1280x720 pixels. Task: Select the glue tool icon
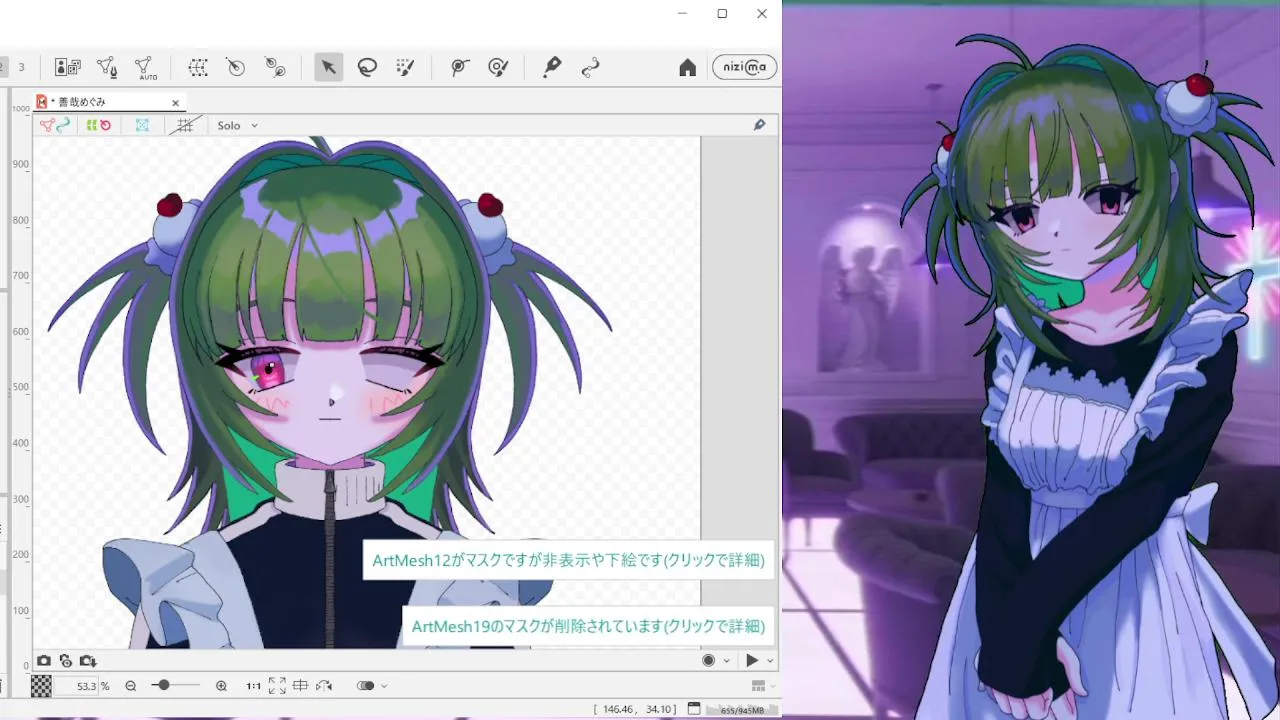[459, 67]
